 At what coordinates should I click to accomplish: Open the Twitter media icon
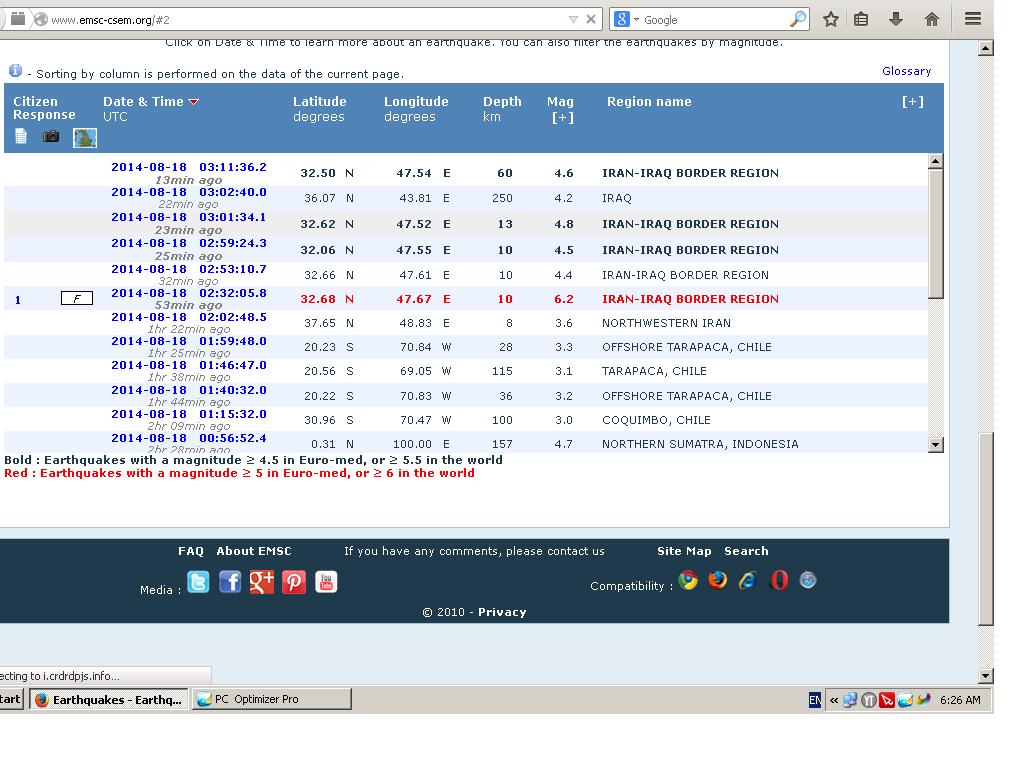coord(198,582)
